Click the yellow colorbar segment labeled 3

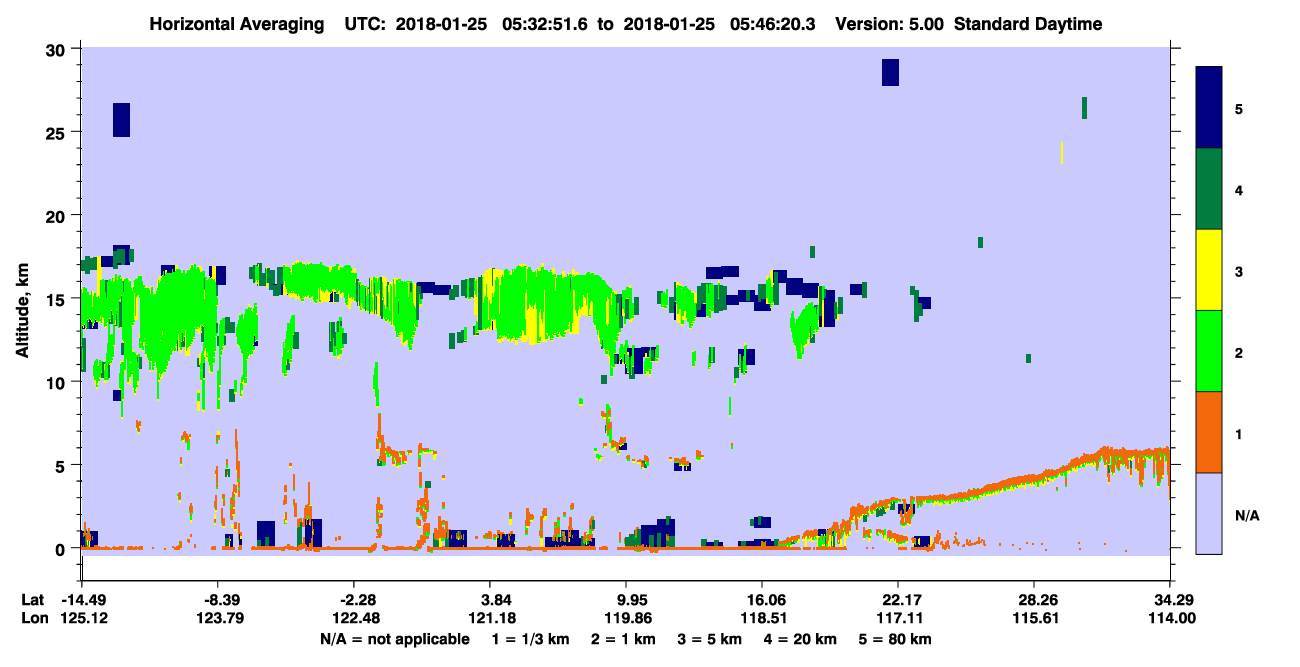(x=1209, y=270)
